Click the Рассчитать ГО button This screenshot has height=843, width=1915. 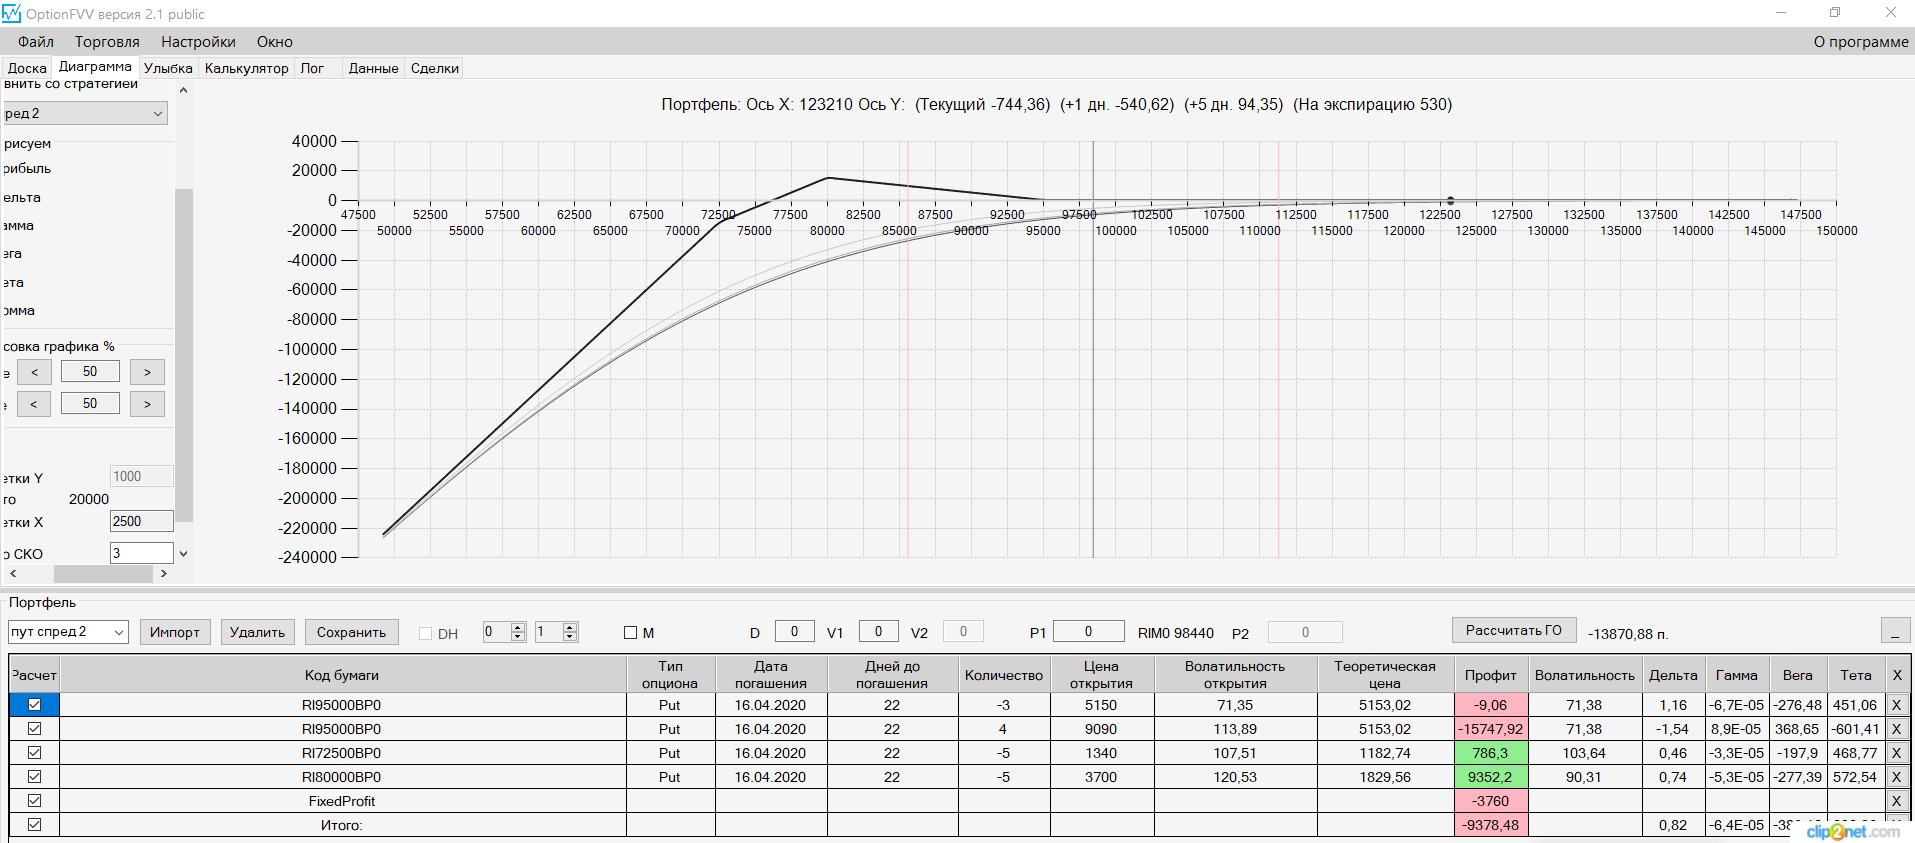(x=1514, y=630)
